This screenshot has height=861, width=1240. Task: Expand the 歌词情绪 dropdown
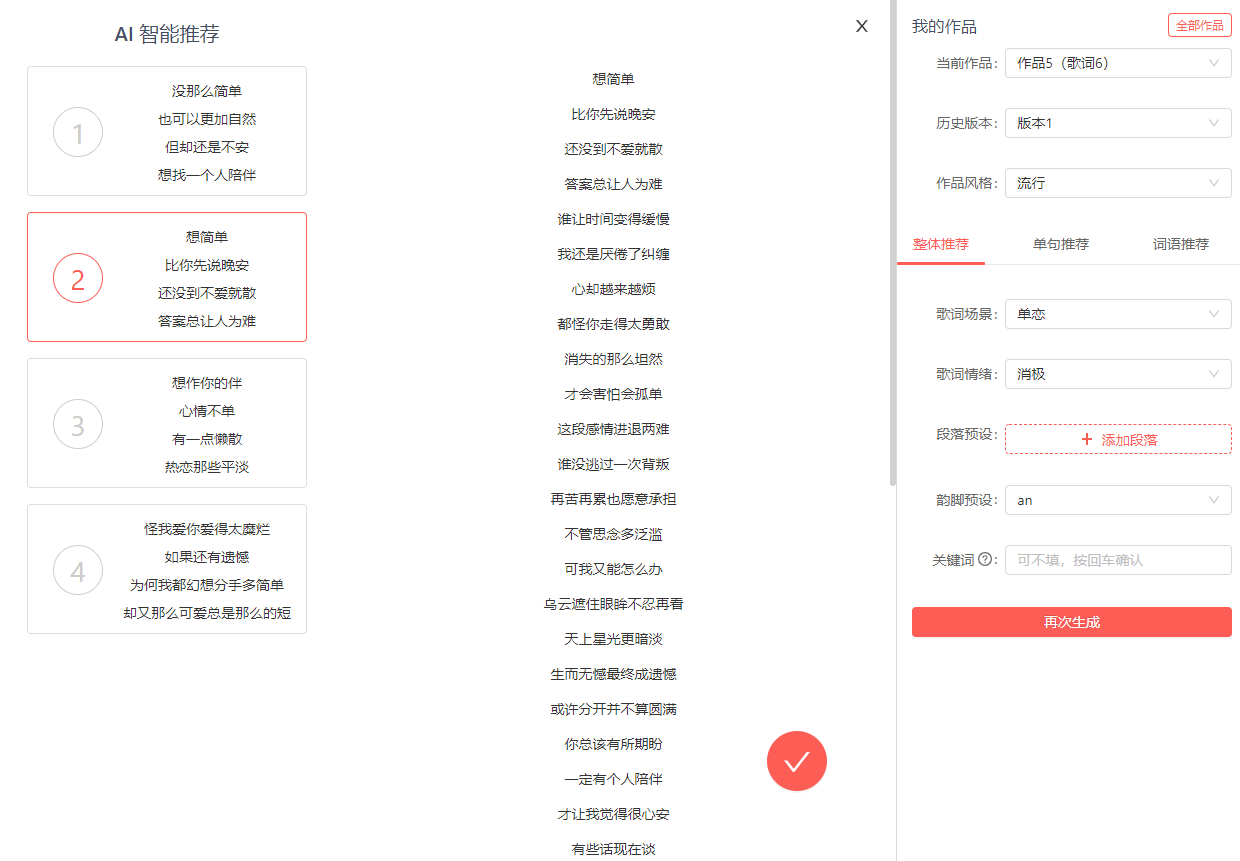1117,374
